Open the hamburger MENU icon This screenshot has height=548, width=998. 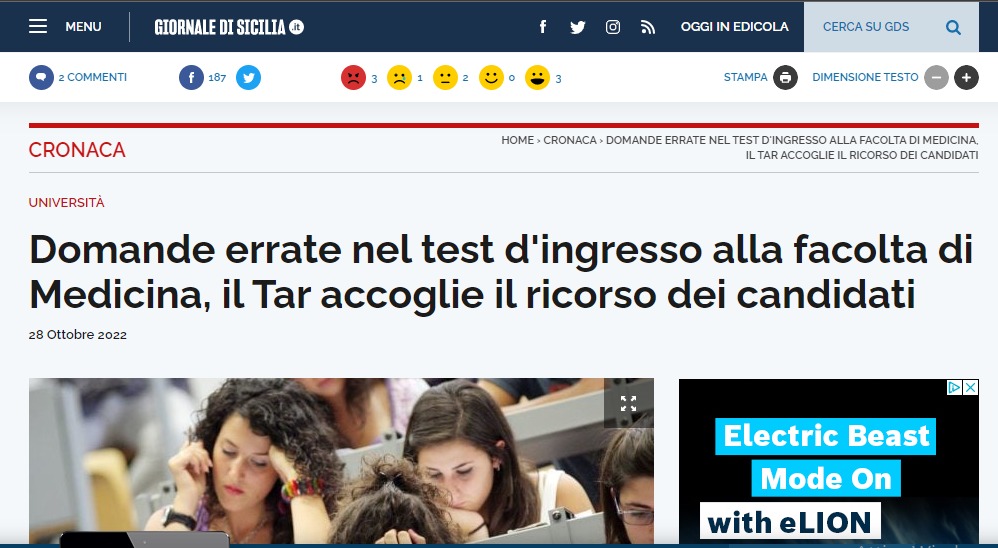(x=38, y=27)
